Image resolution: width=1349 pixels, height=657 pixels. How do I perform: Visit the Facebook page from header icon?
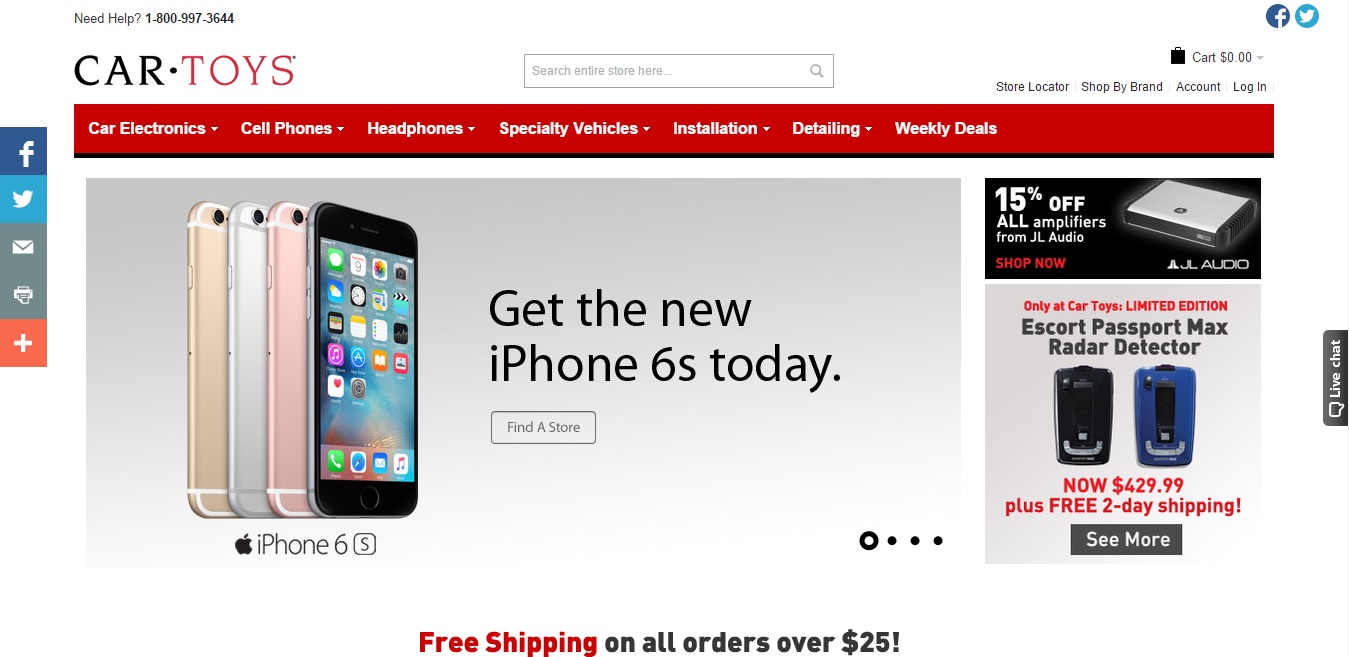[x=1278, y=16]
